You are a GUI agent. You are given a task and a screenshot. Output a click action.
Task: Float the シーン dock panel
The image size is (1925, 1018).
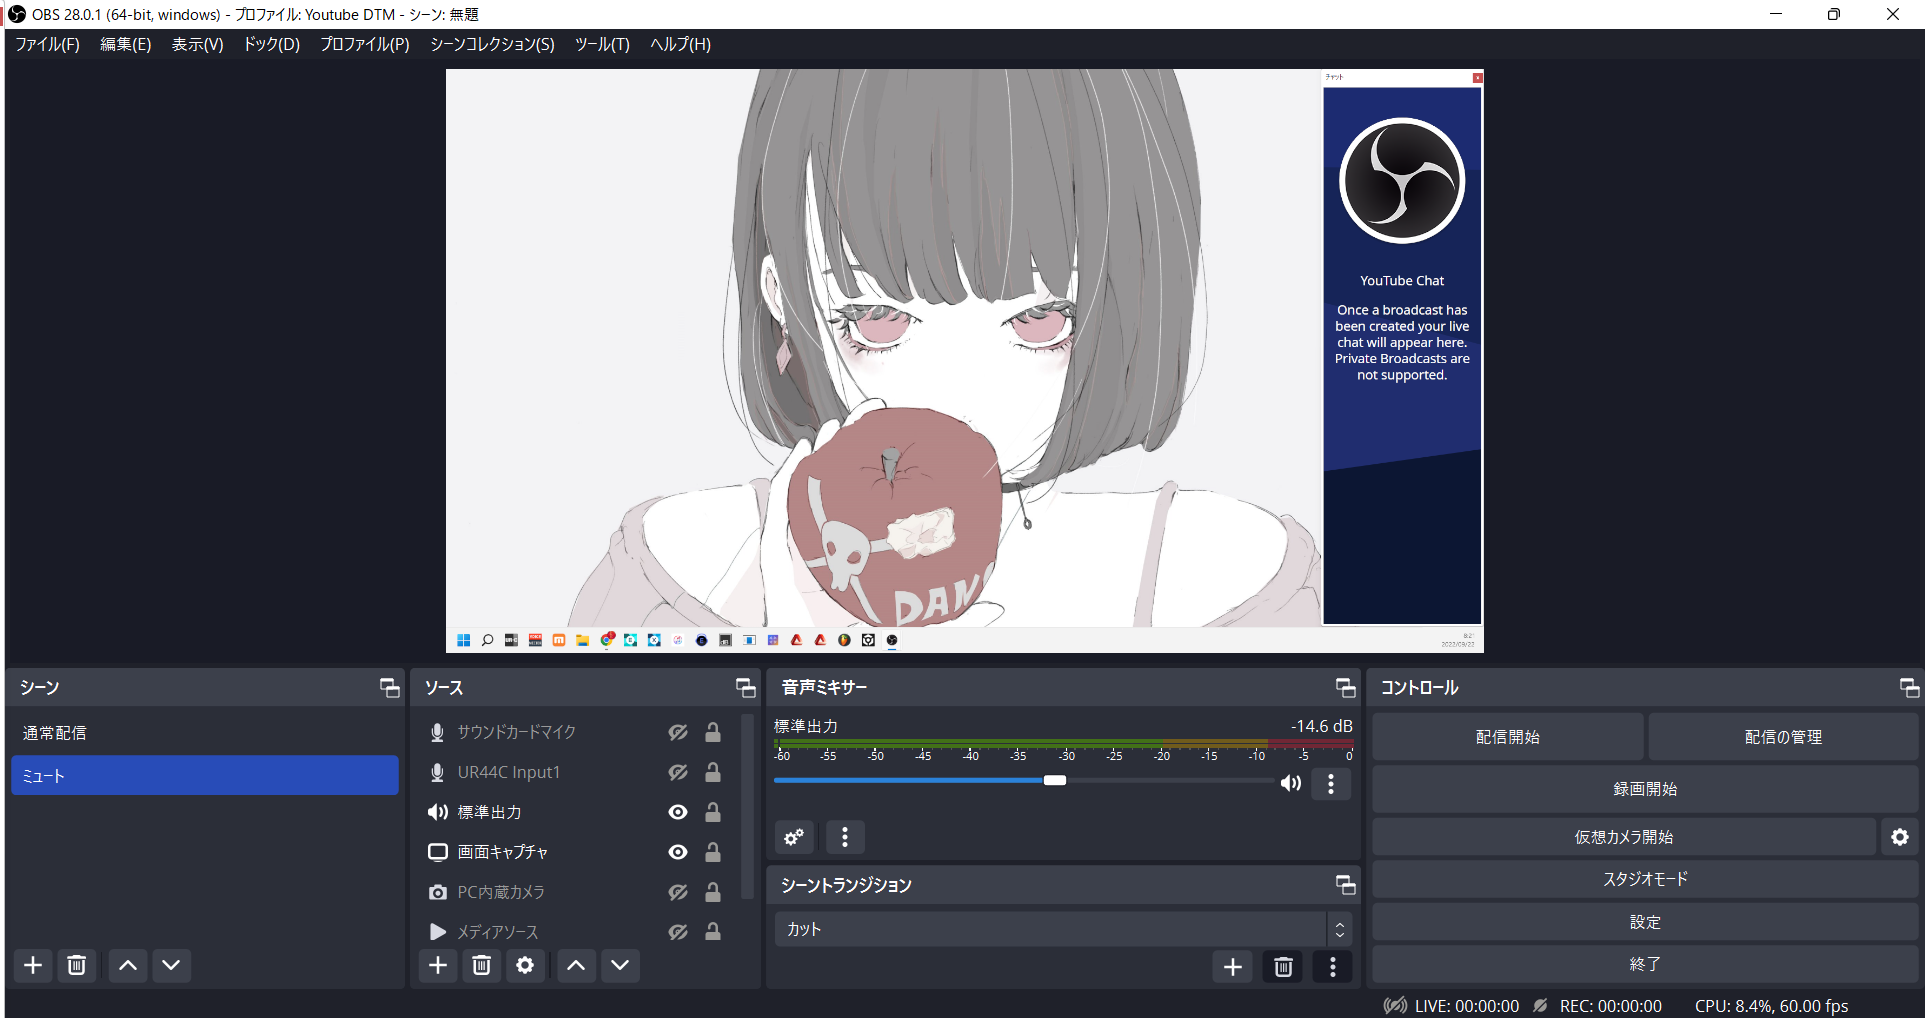click(389, 687)
